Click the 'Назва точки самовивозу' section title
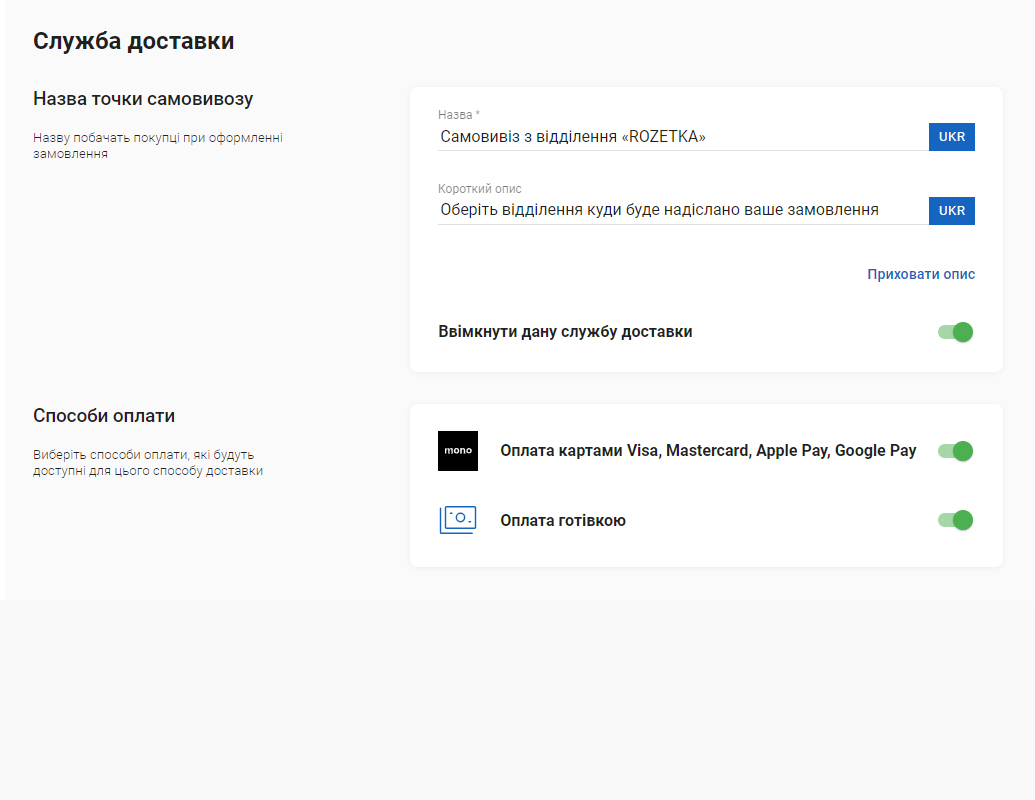Screen dimensions: 1035x800 coord(143,98)
